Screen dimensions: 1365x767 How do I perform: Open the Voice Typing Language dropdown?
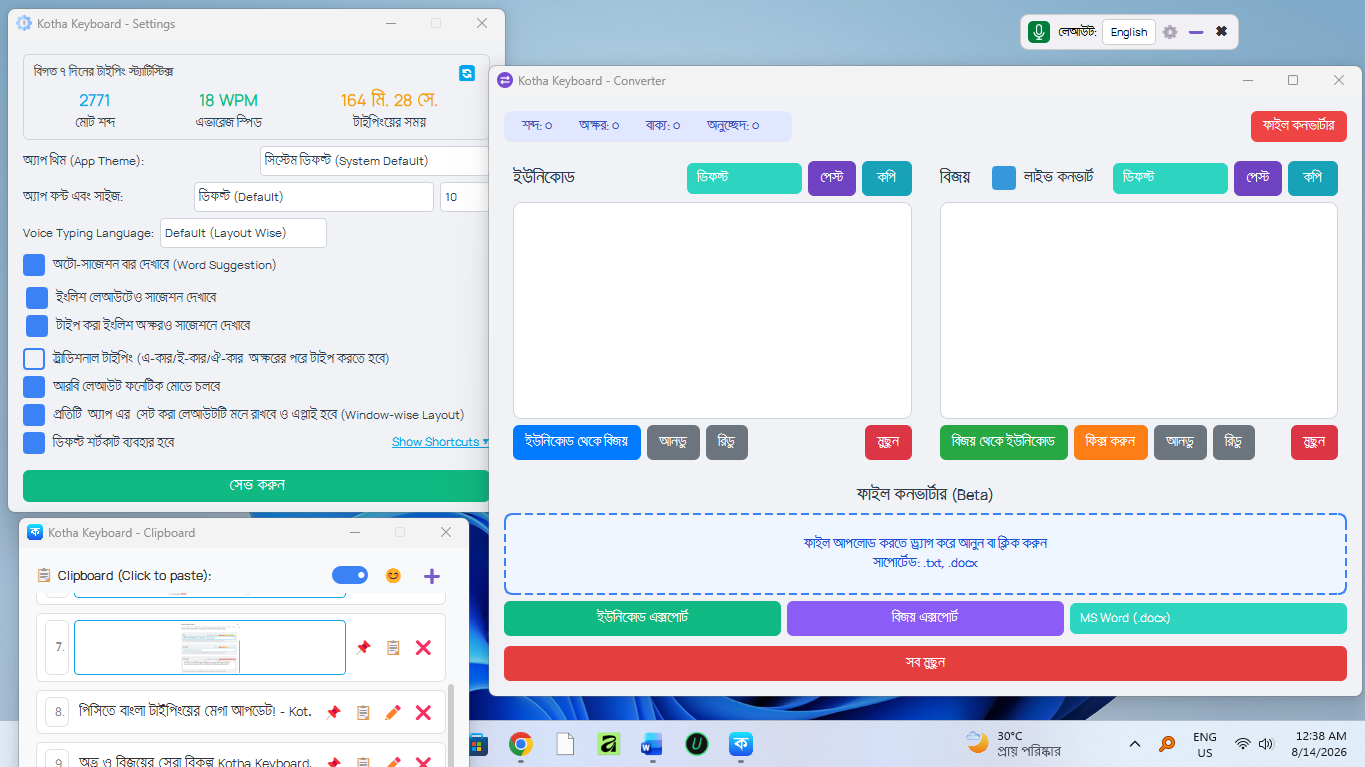click(x=243, y=233)
